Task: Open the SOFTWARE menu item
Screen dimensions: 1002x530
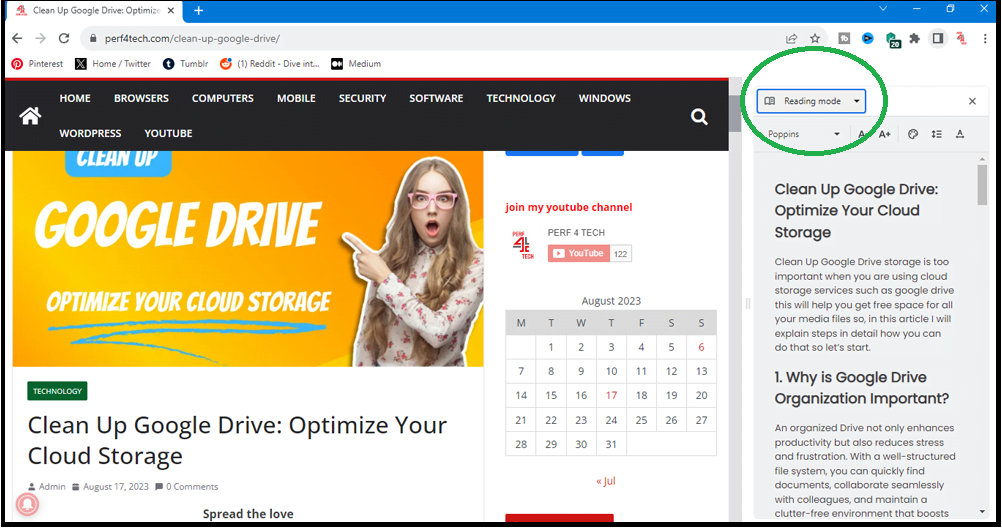Action: click(x=436, y=98)
